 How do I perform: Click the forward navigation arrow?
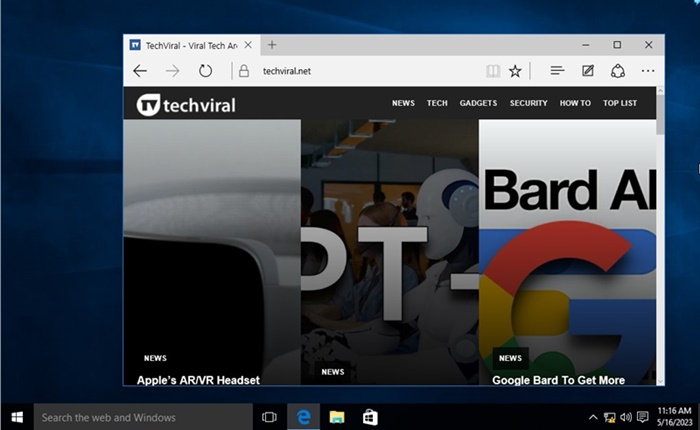[x=172, y=71]
